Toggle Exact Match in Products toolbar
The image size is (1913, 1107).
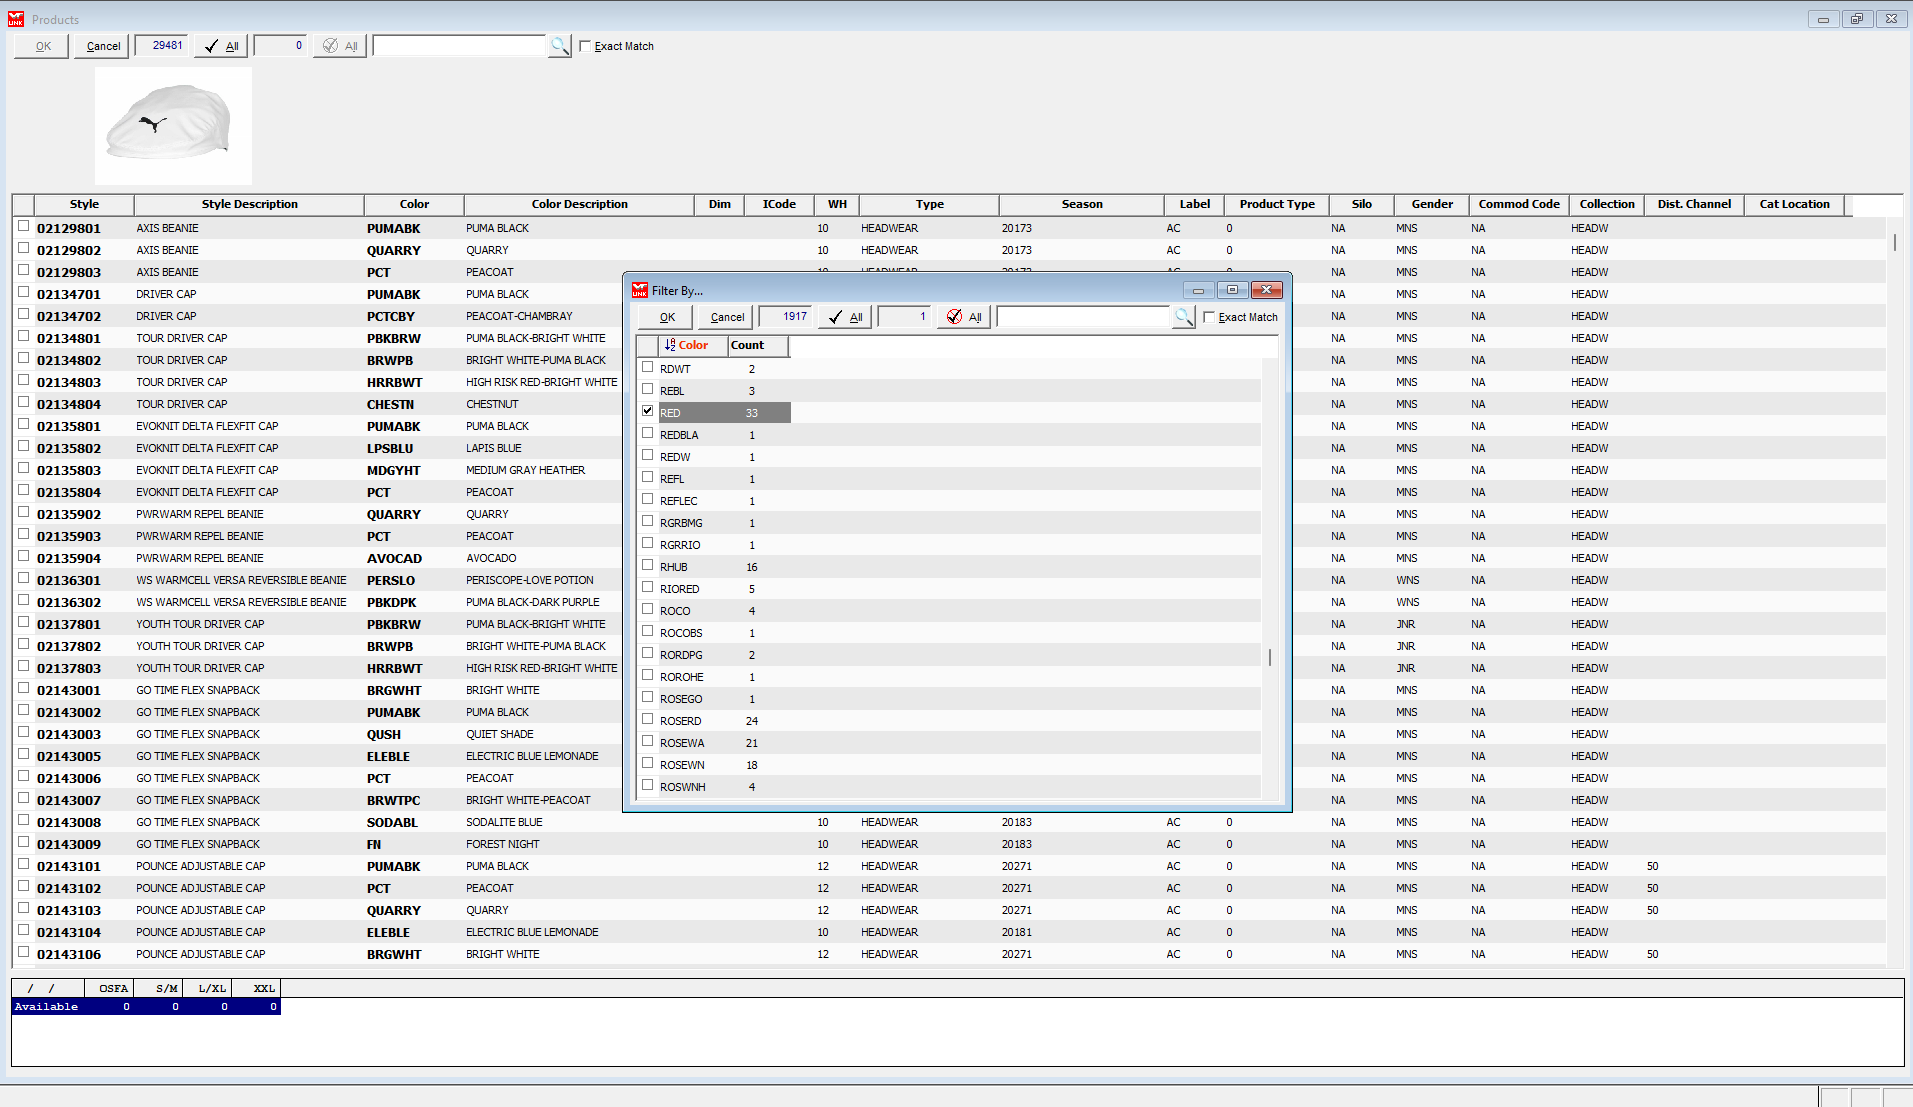coord(586,46)
